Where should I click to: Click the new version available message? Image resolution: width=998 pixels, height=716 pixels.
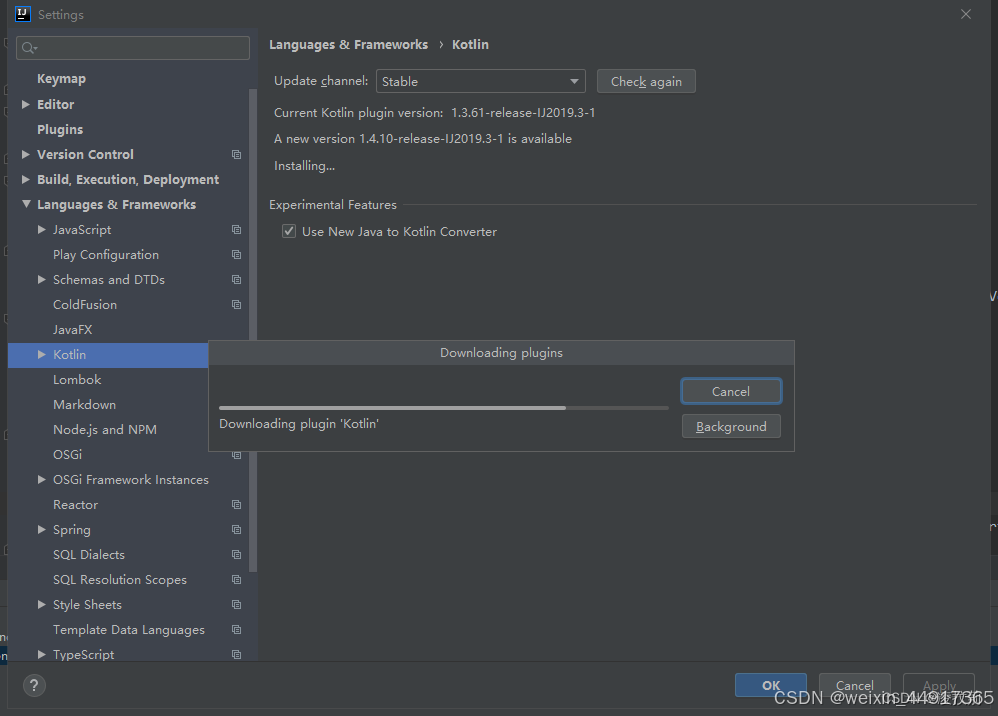coord(423,139)
